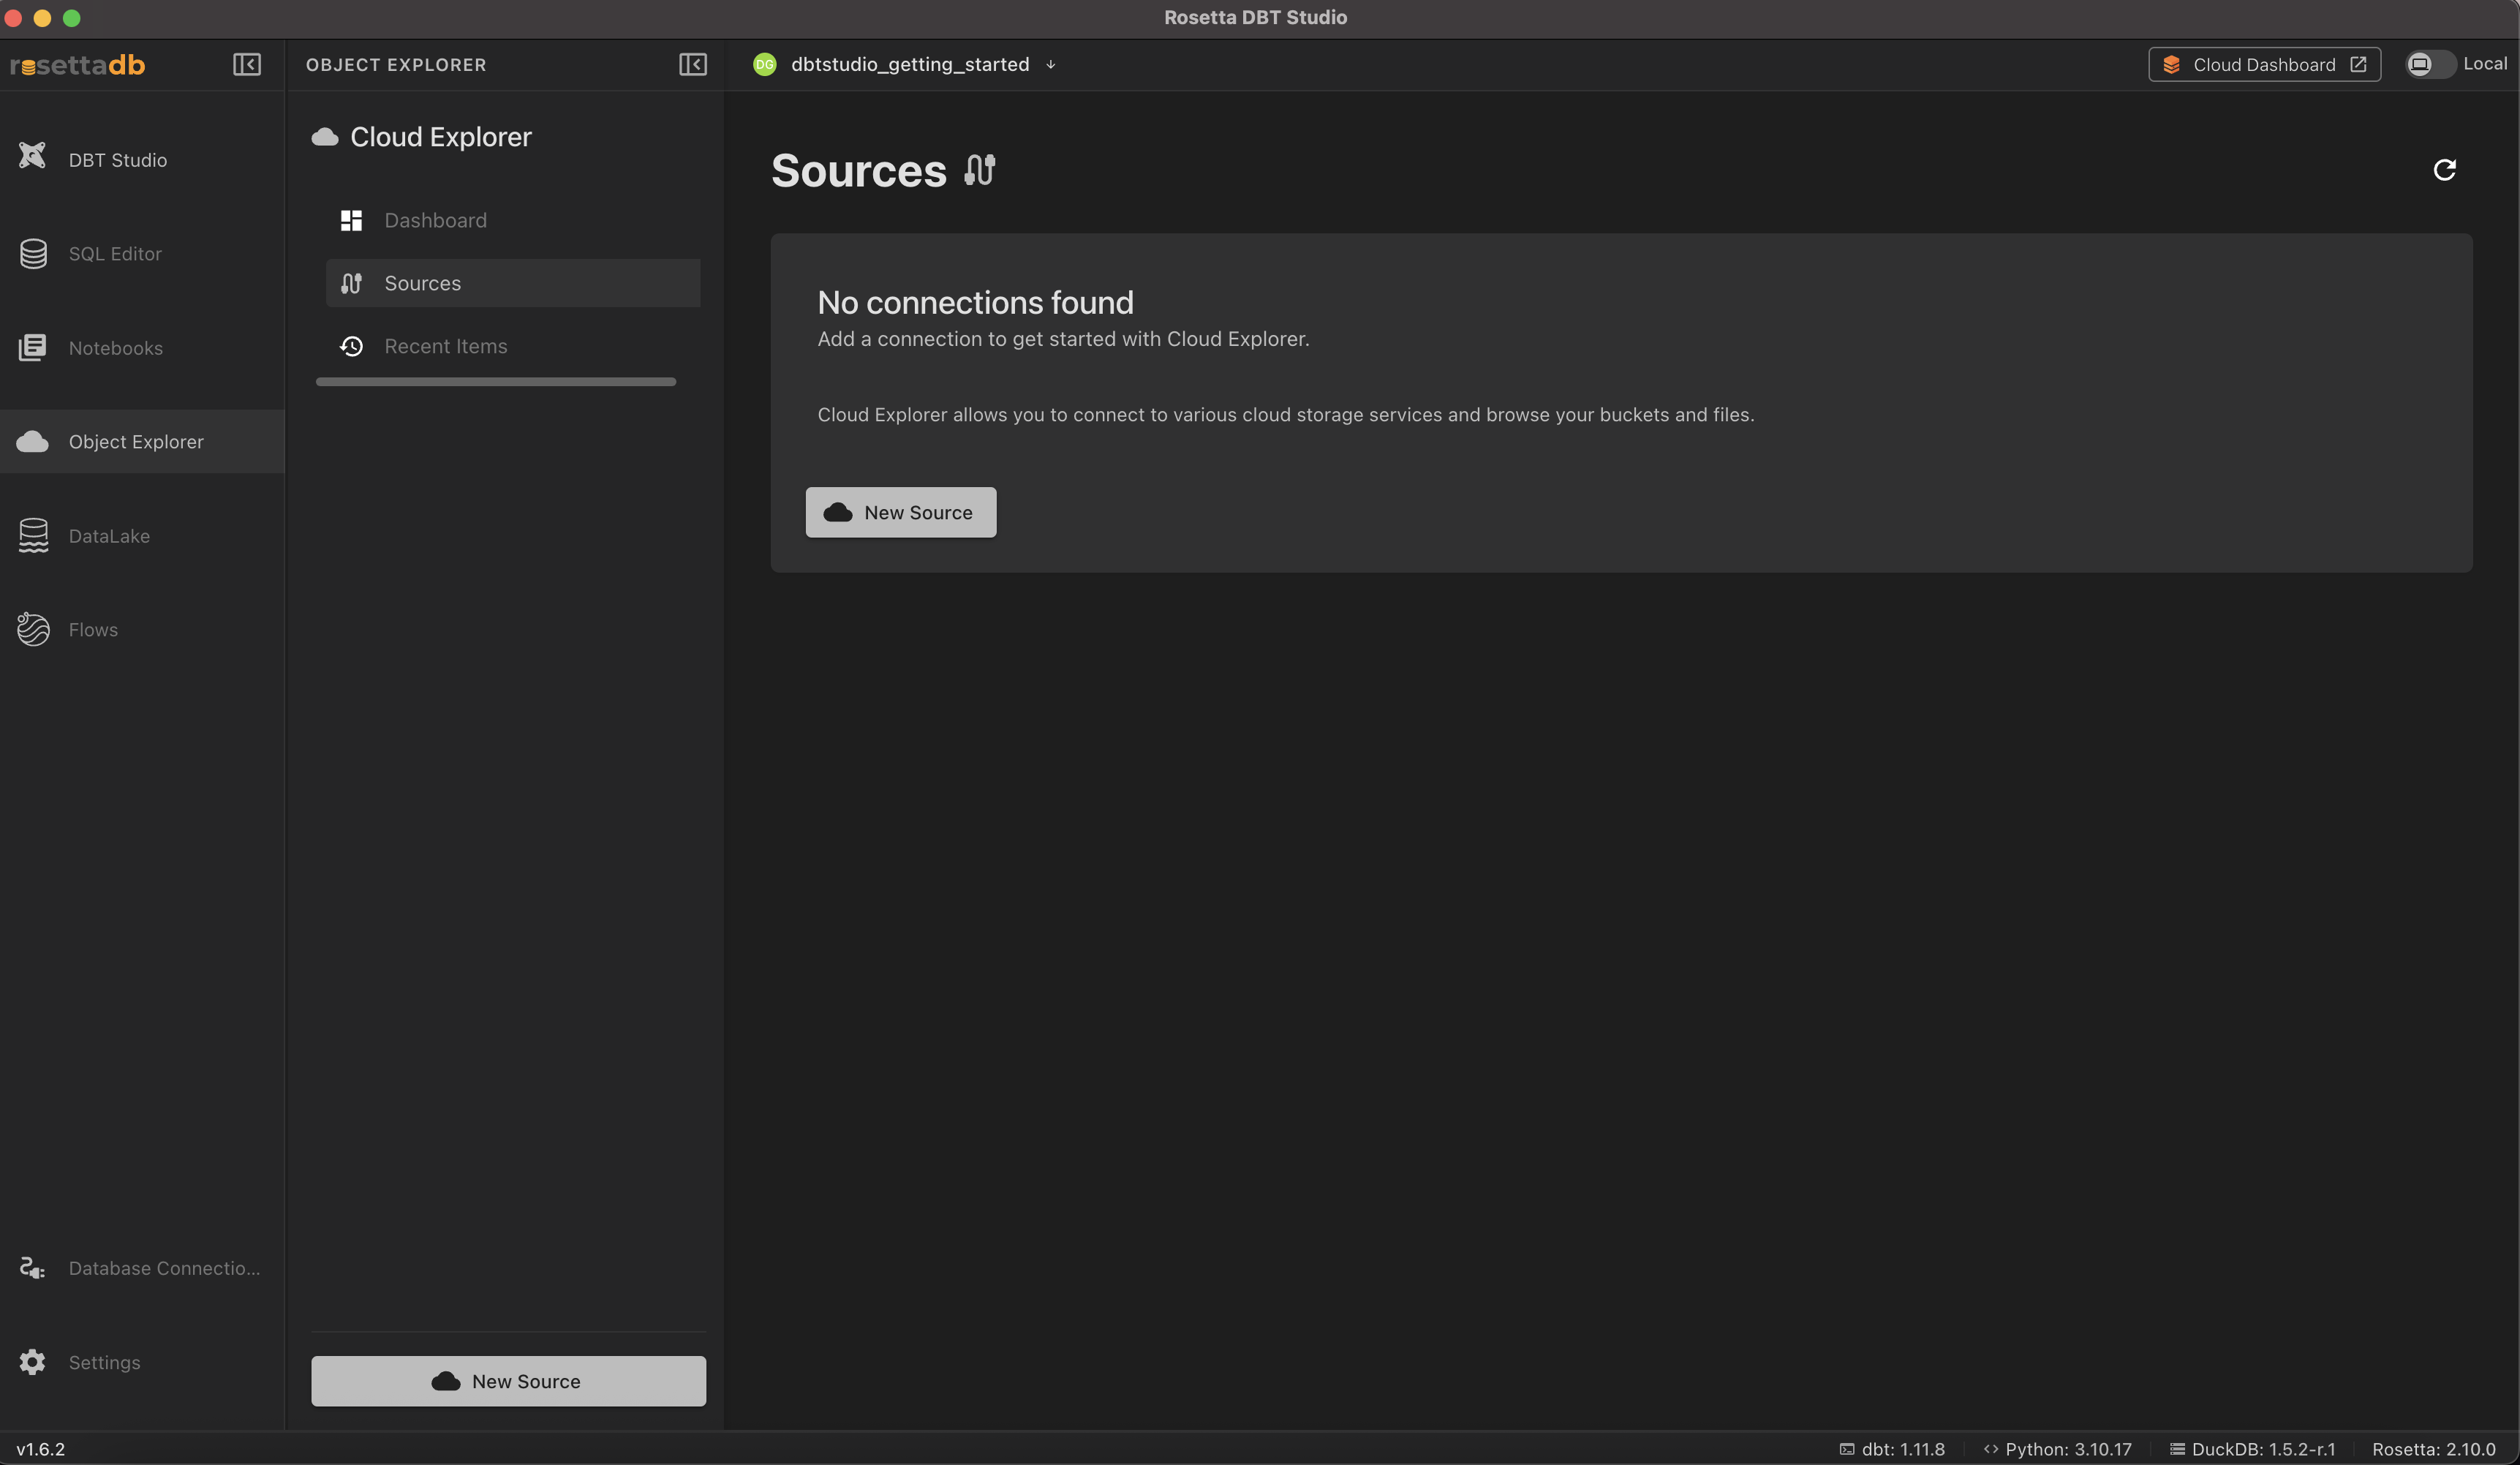
Task: Open the dbtstudio_getting_started project dropdown
Action: coord(905,64)
